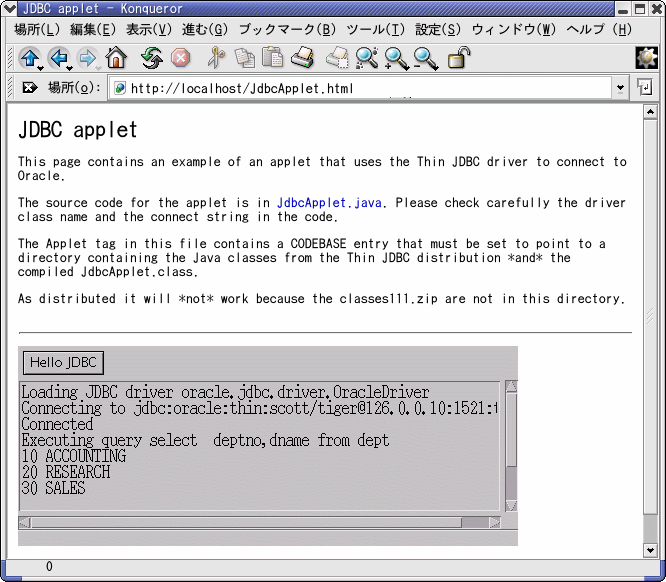
Task: Click in the location URL input field
Action: 361,88
